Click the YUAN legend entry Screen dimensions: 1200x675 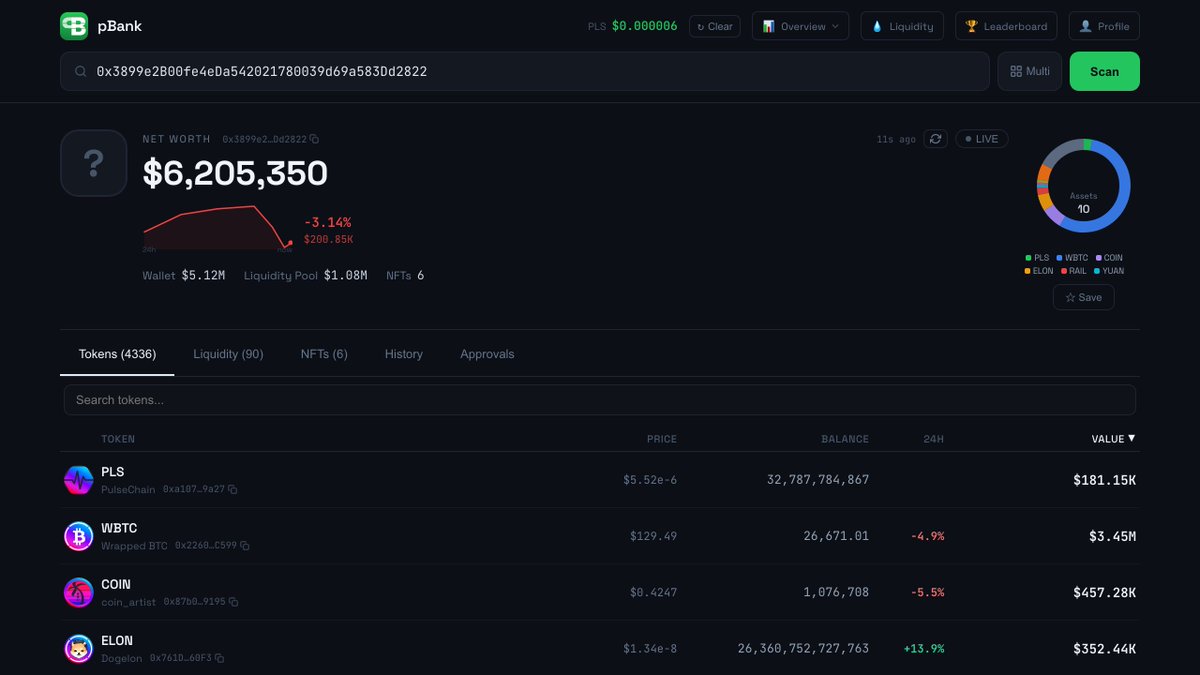pyautogui.click(x=1108, y=271)
